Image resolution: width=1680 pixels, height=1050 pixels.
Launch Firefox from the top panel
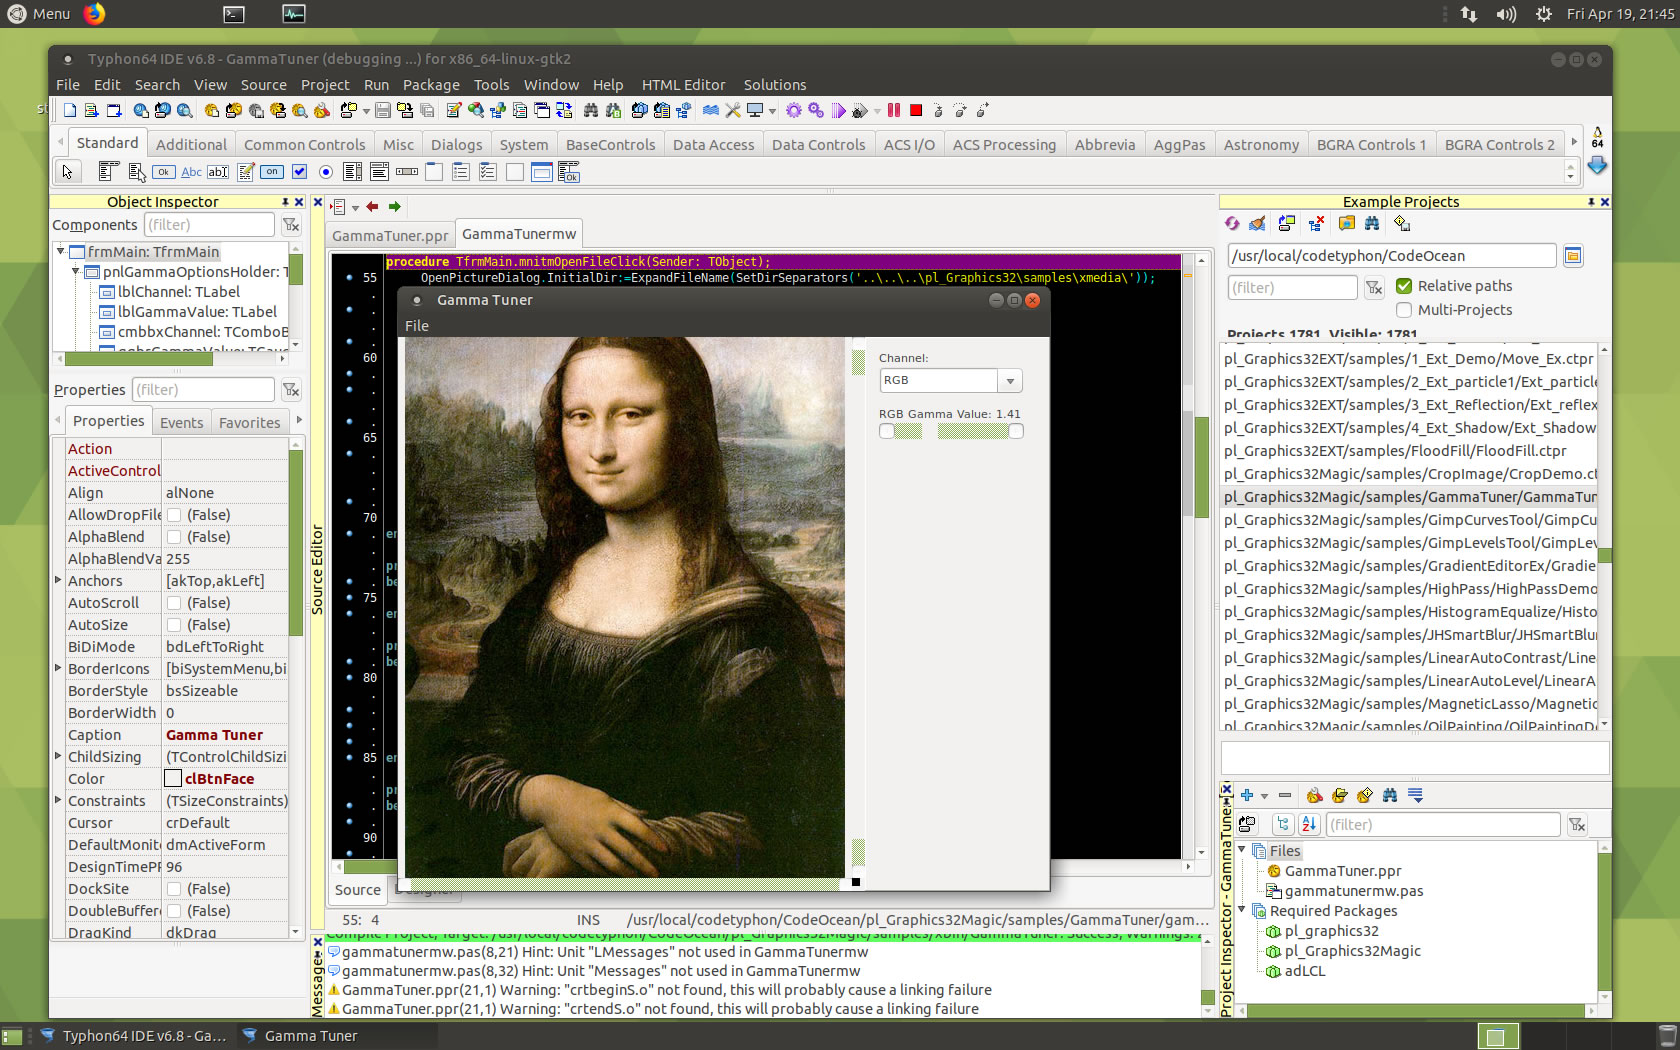[94, 14]
